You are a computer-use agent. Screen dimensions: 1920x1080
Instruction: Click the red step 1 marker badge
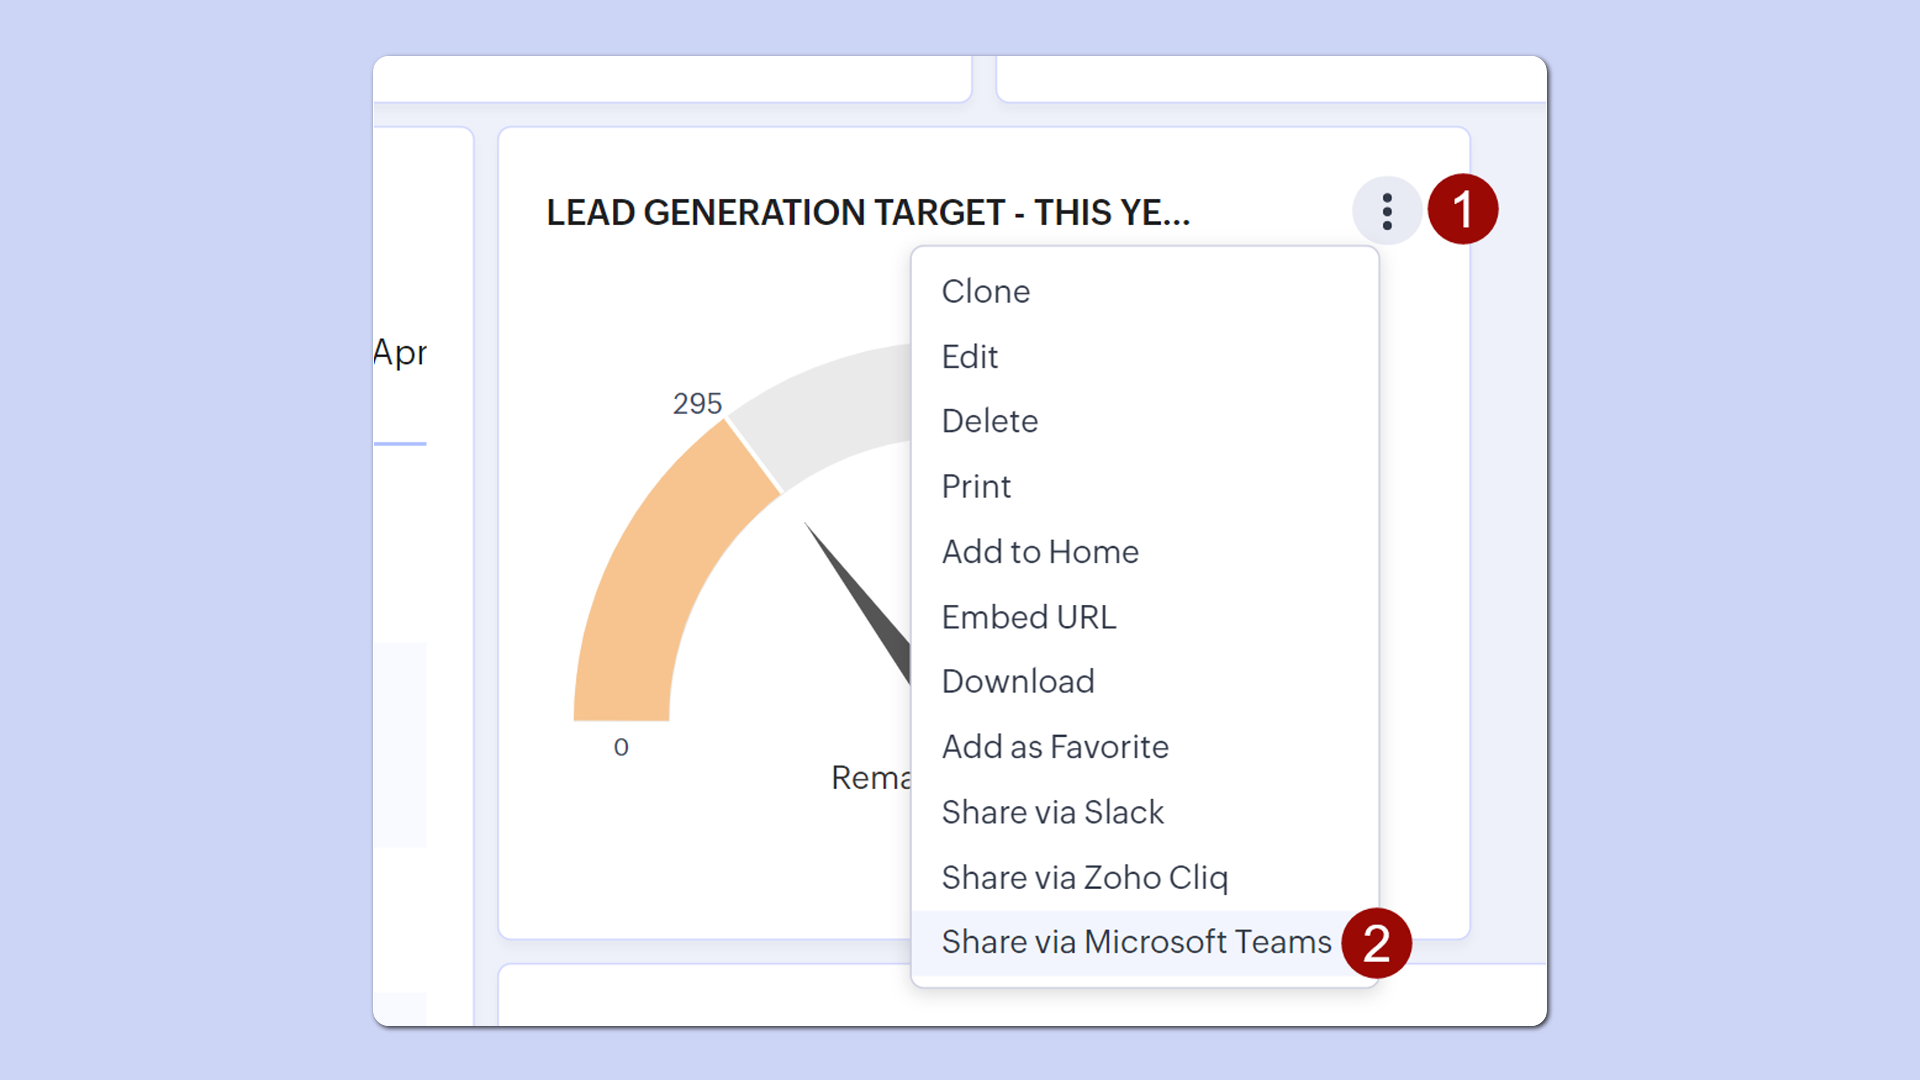1462,210
